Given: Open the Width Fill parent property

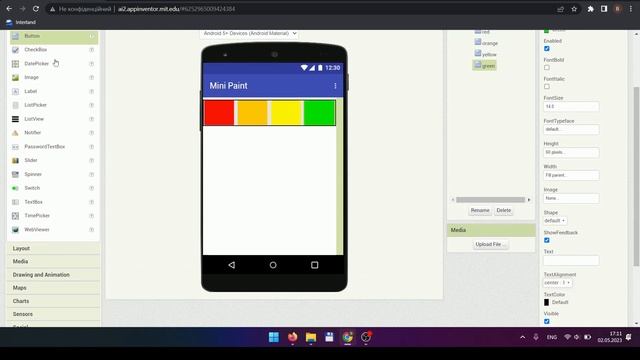Looking at the screenshot, I should pyautogui.click(x=571, y=175).
